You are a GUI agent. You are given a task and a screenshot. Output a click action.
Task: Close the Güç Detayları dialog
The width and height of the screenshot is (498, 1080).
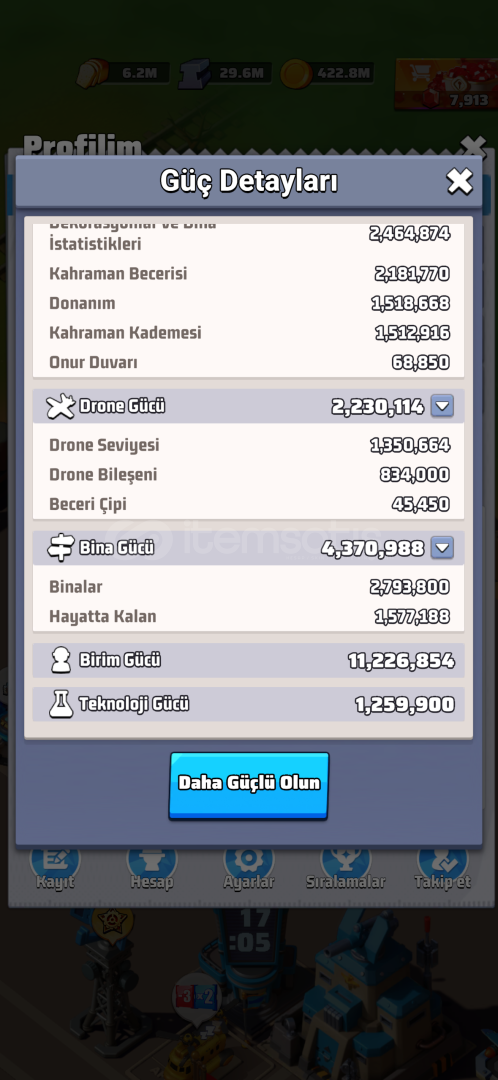click(x=459, y=182)
